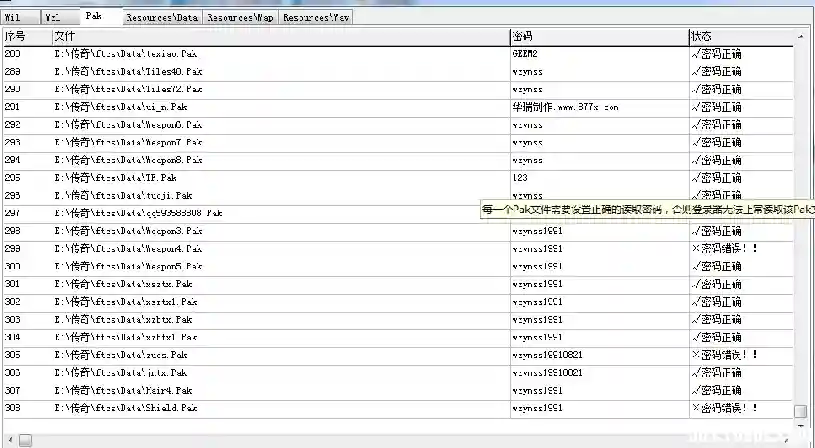Select the Hair4.Pak file row
Image resolution: width=815 pixels, height=448 pixels.
point(398,390)
